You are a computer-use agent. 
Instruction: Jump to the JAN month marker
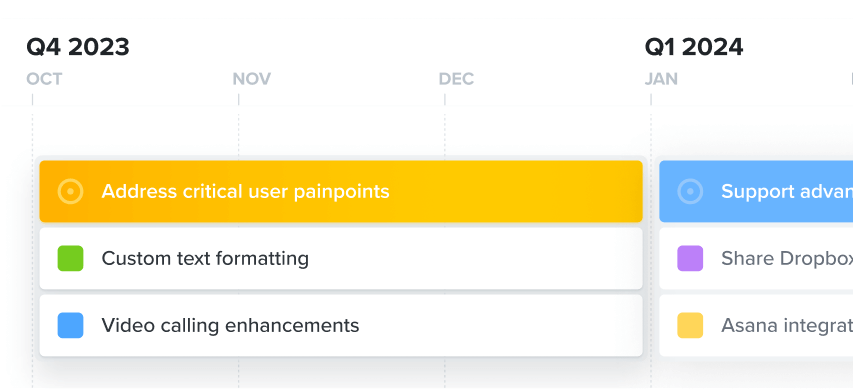point(661,79)
